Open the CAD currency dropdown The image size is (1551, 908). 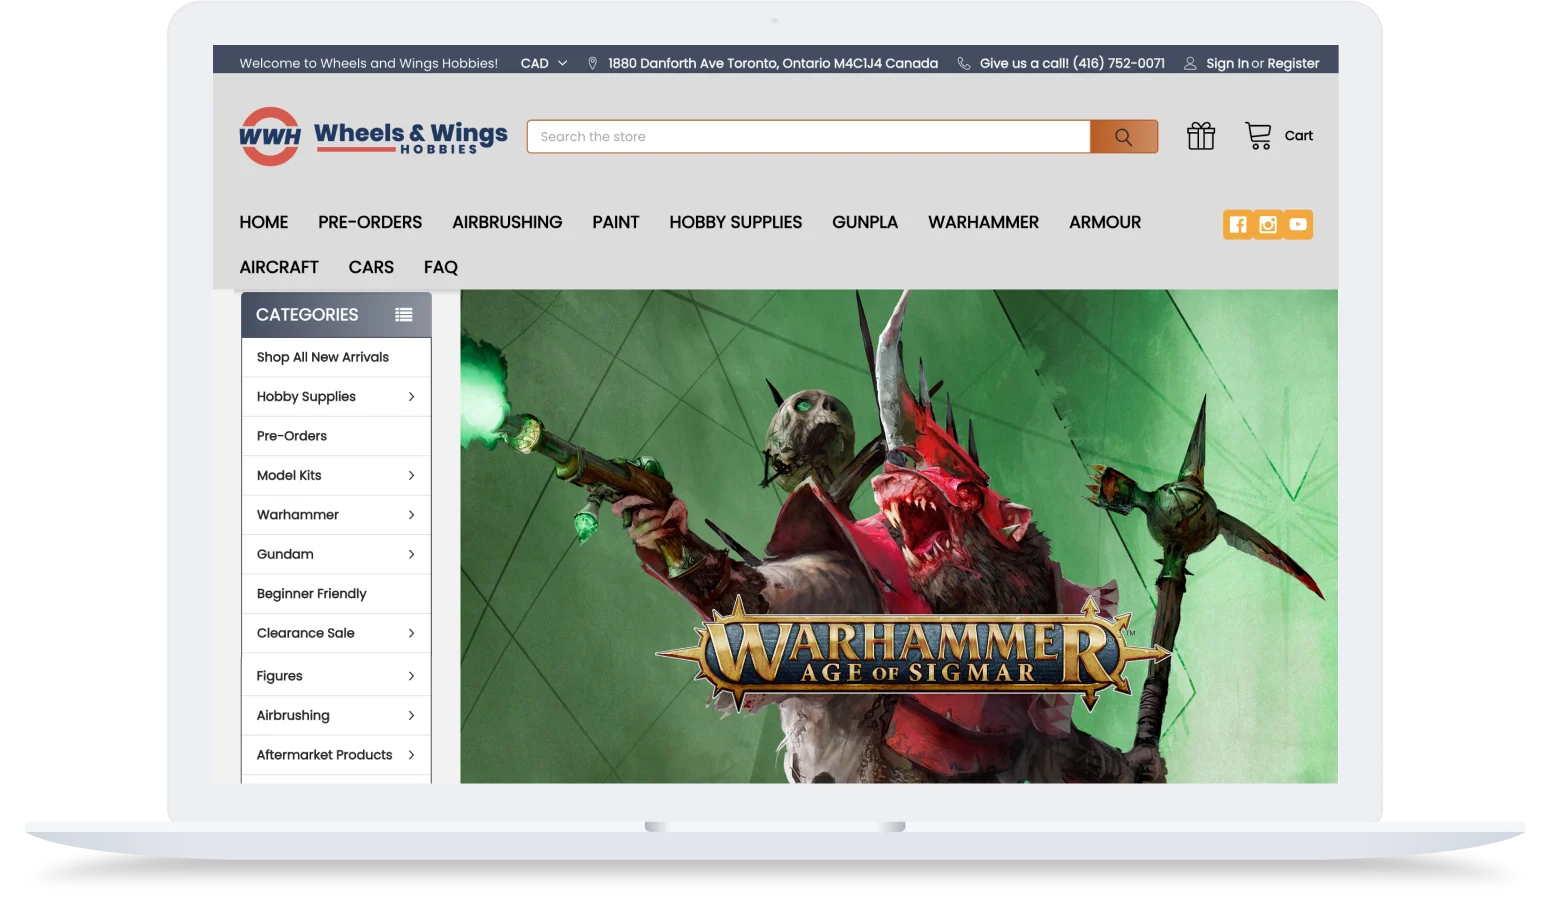tap(544, 63)
